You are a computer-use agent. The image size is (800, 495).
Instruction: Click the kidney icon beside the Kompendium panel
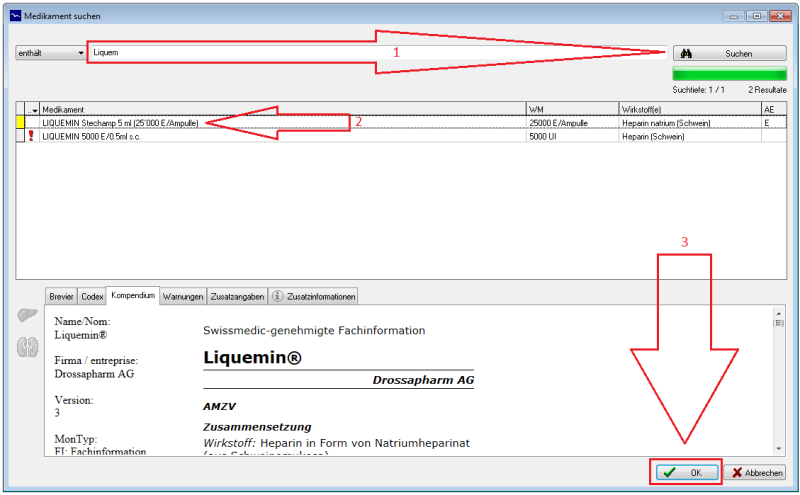pos(28,347)
